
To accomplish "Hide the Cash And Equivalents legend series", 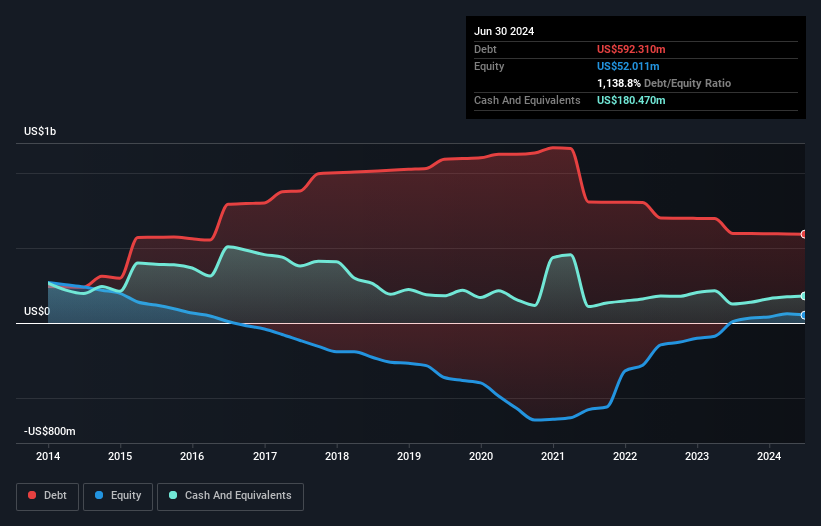I will 230,495.
